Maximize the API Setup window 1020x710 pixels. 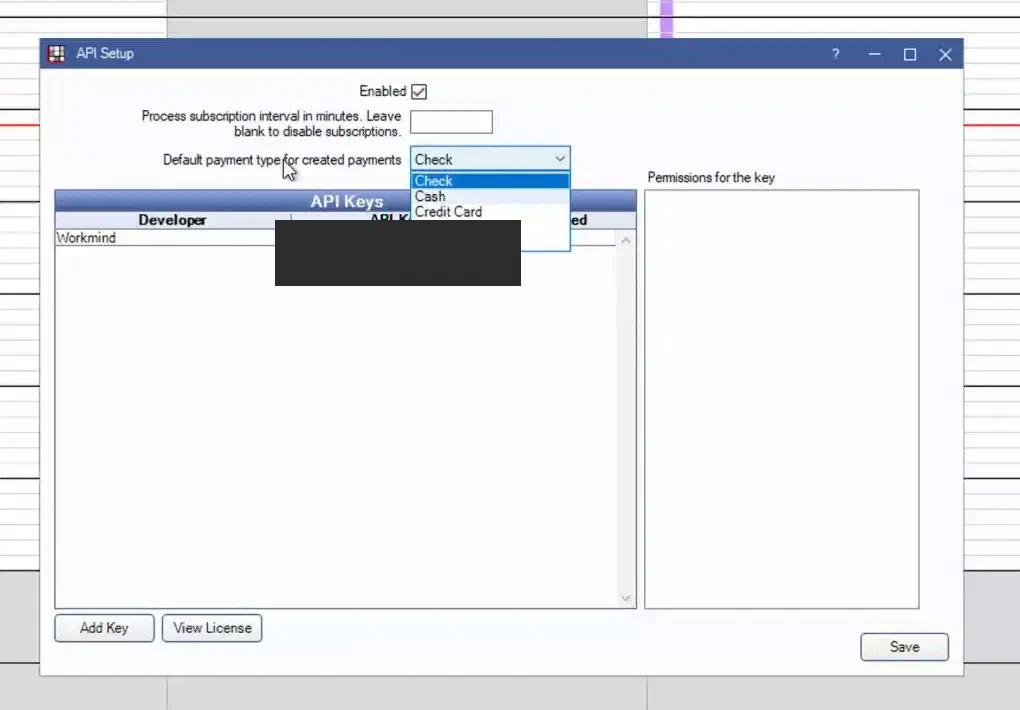pyautogui.click(x=910, y=54)
